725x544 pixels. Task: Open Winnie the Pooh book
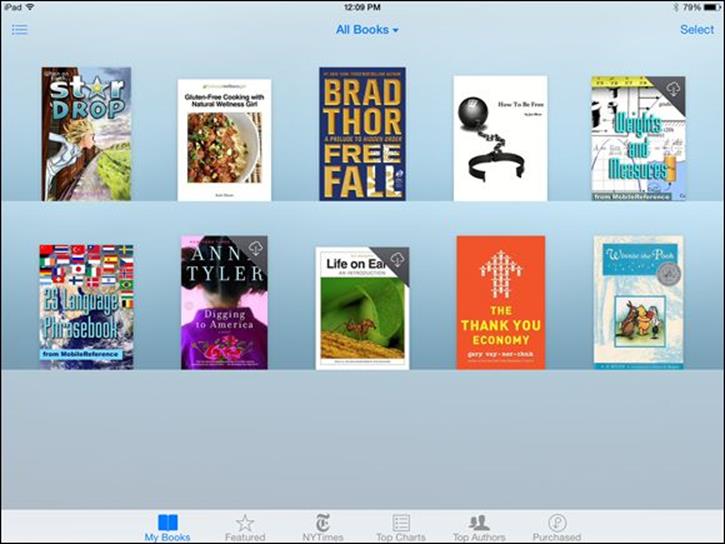point(639,302)
